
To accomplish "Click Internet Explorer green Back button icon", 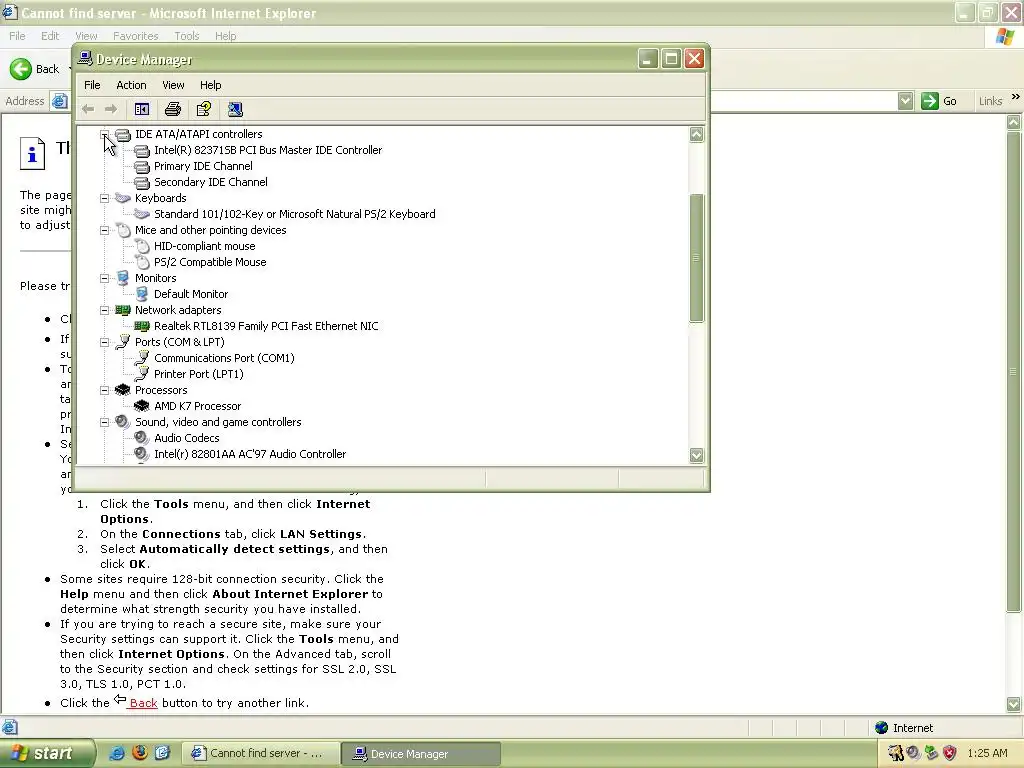I will [21, 69].
